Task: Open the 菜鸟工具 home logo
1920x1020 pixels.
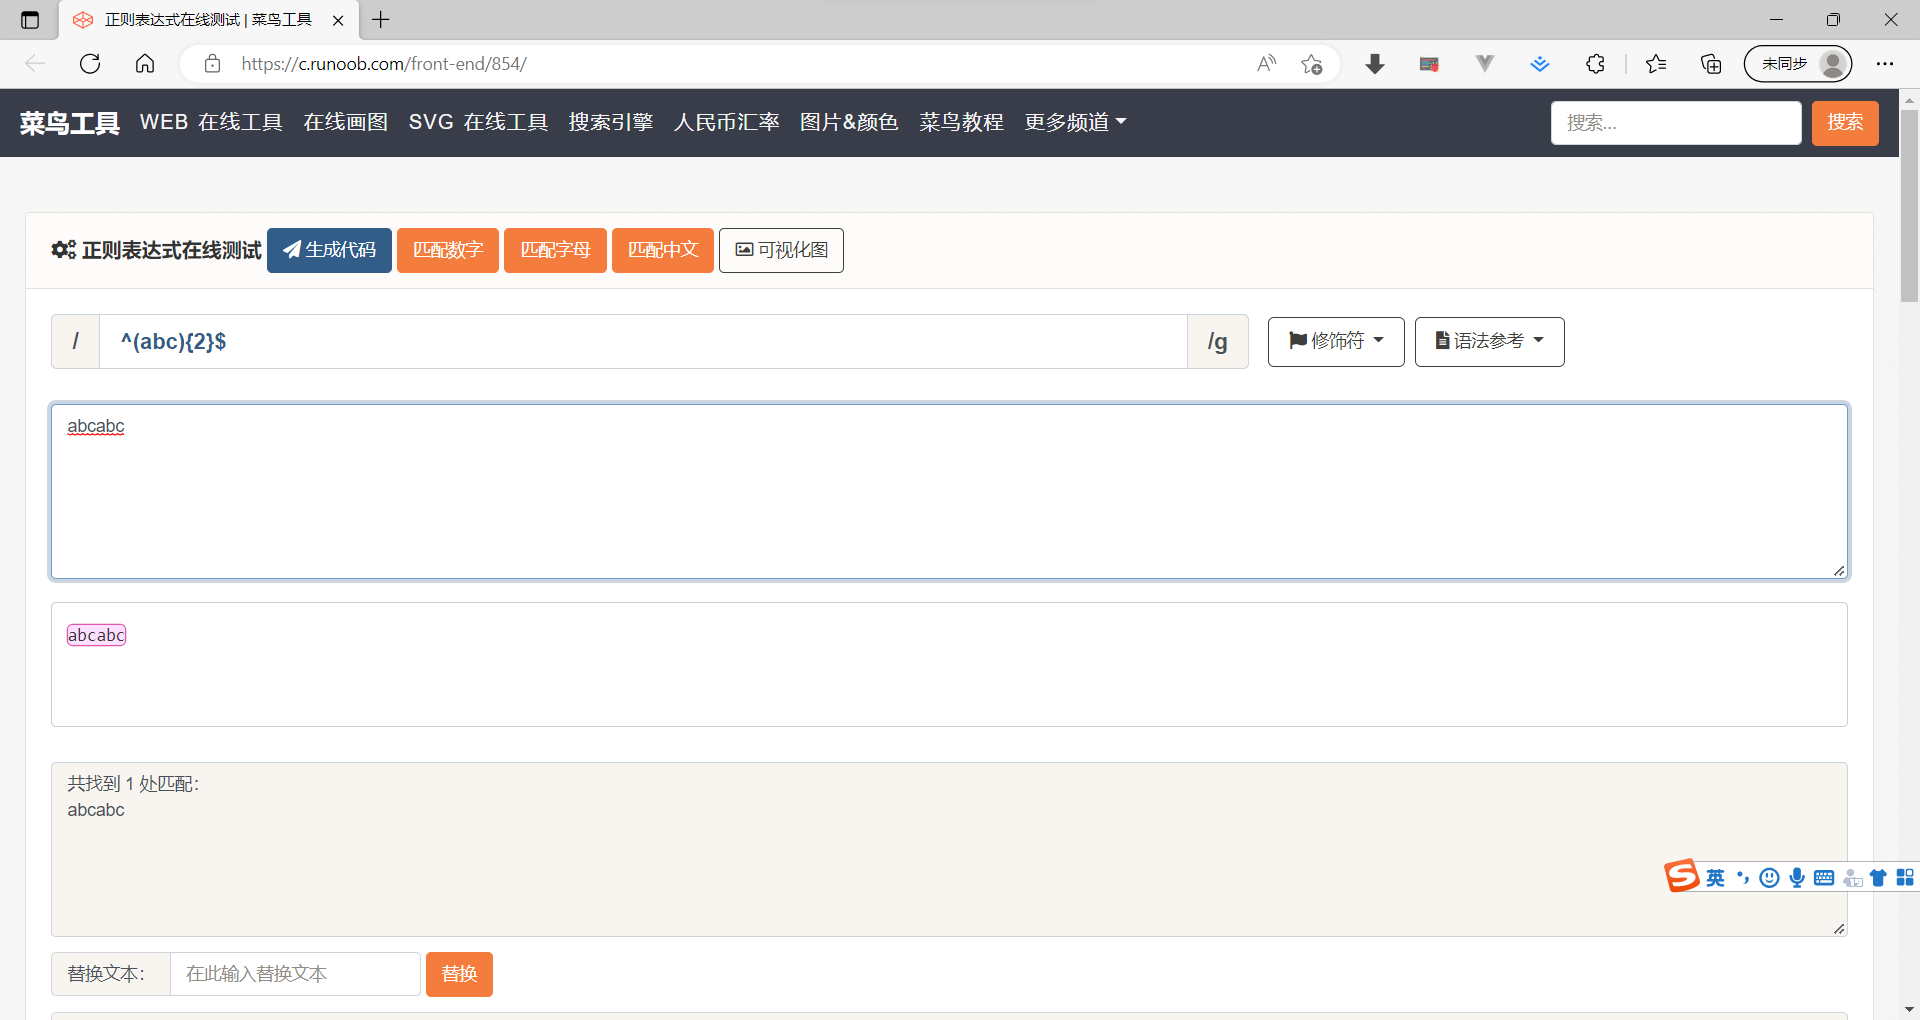Action: 70,123
